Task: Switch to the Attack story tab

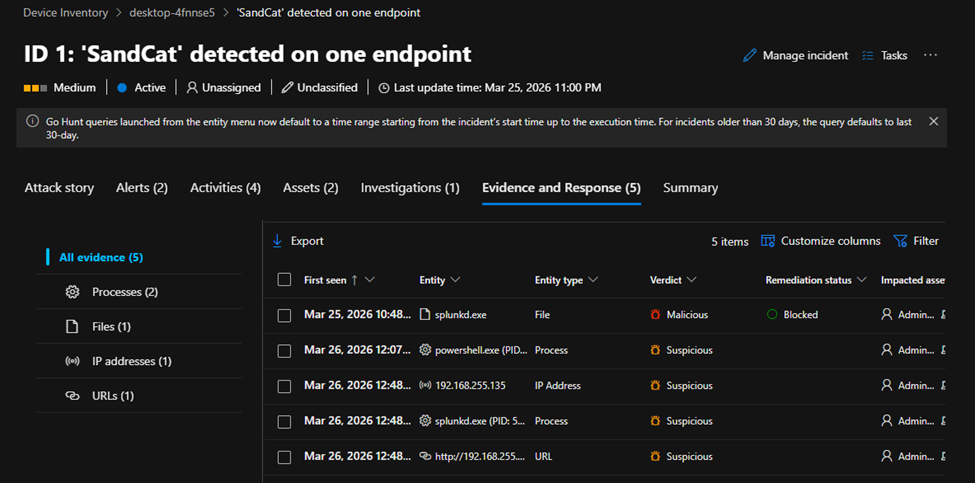Action: click(59, 188)
